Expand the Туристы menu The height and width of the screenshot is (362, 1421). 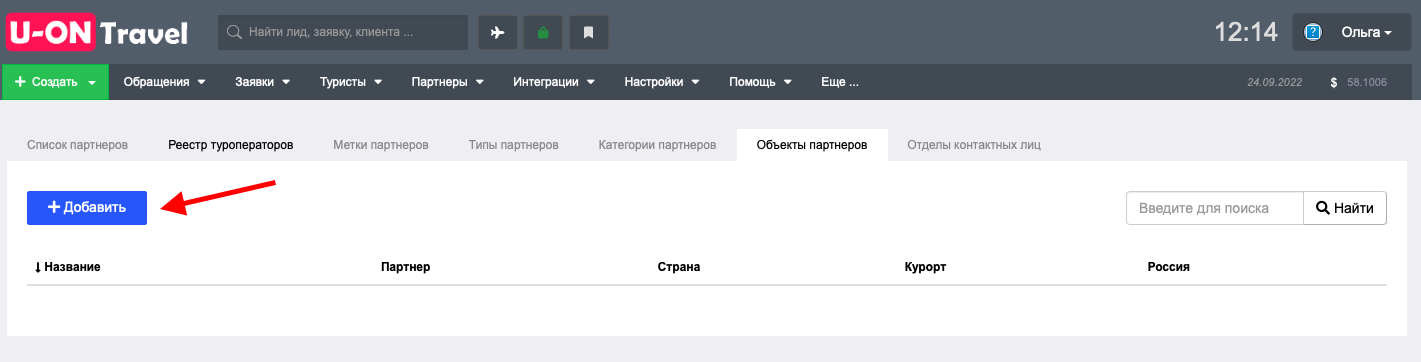click(352, 82)
